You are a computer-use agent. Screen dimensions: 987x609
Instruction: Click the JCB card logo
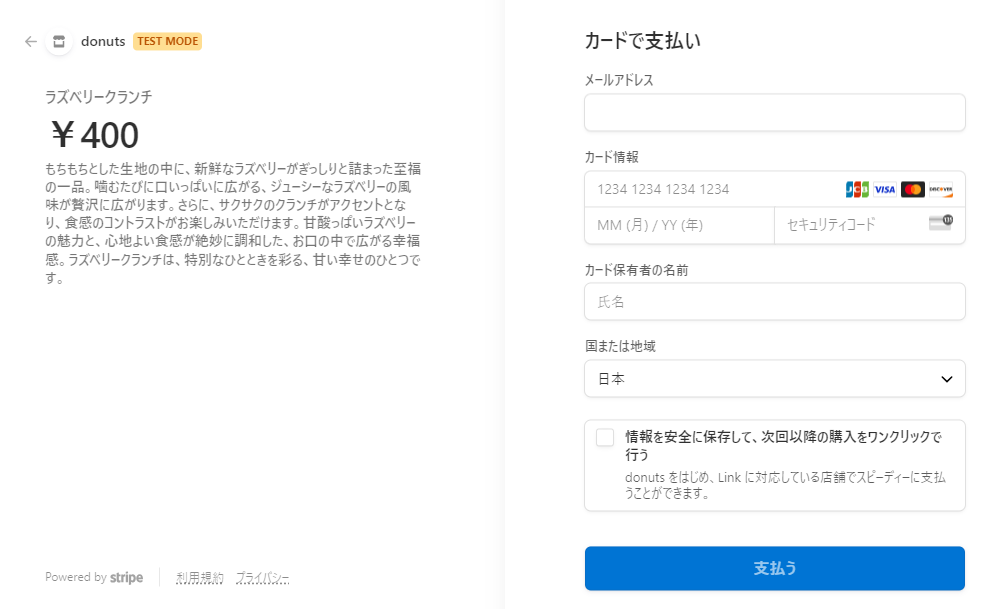click(x=857, y=189)
